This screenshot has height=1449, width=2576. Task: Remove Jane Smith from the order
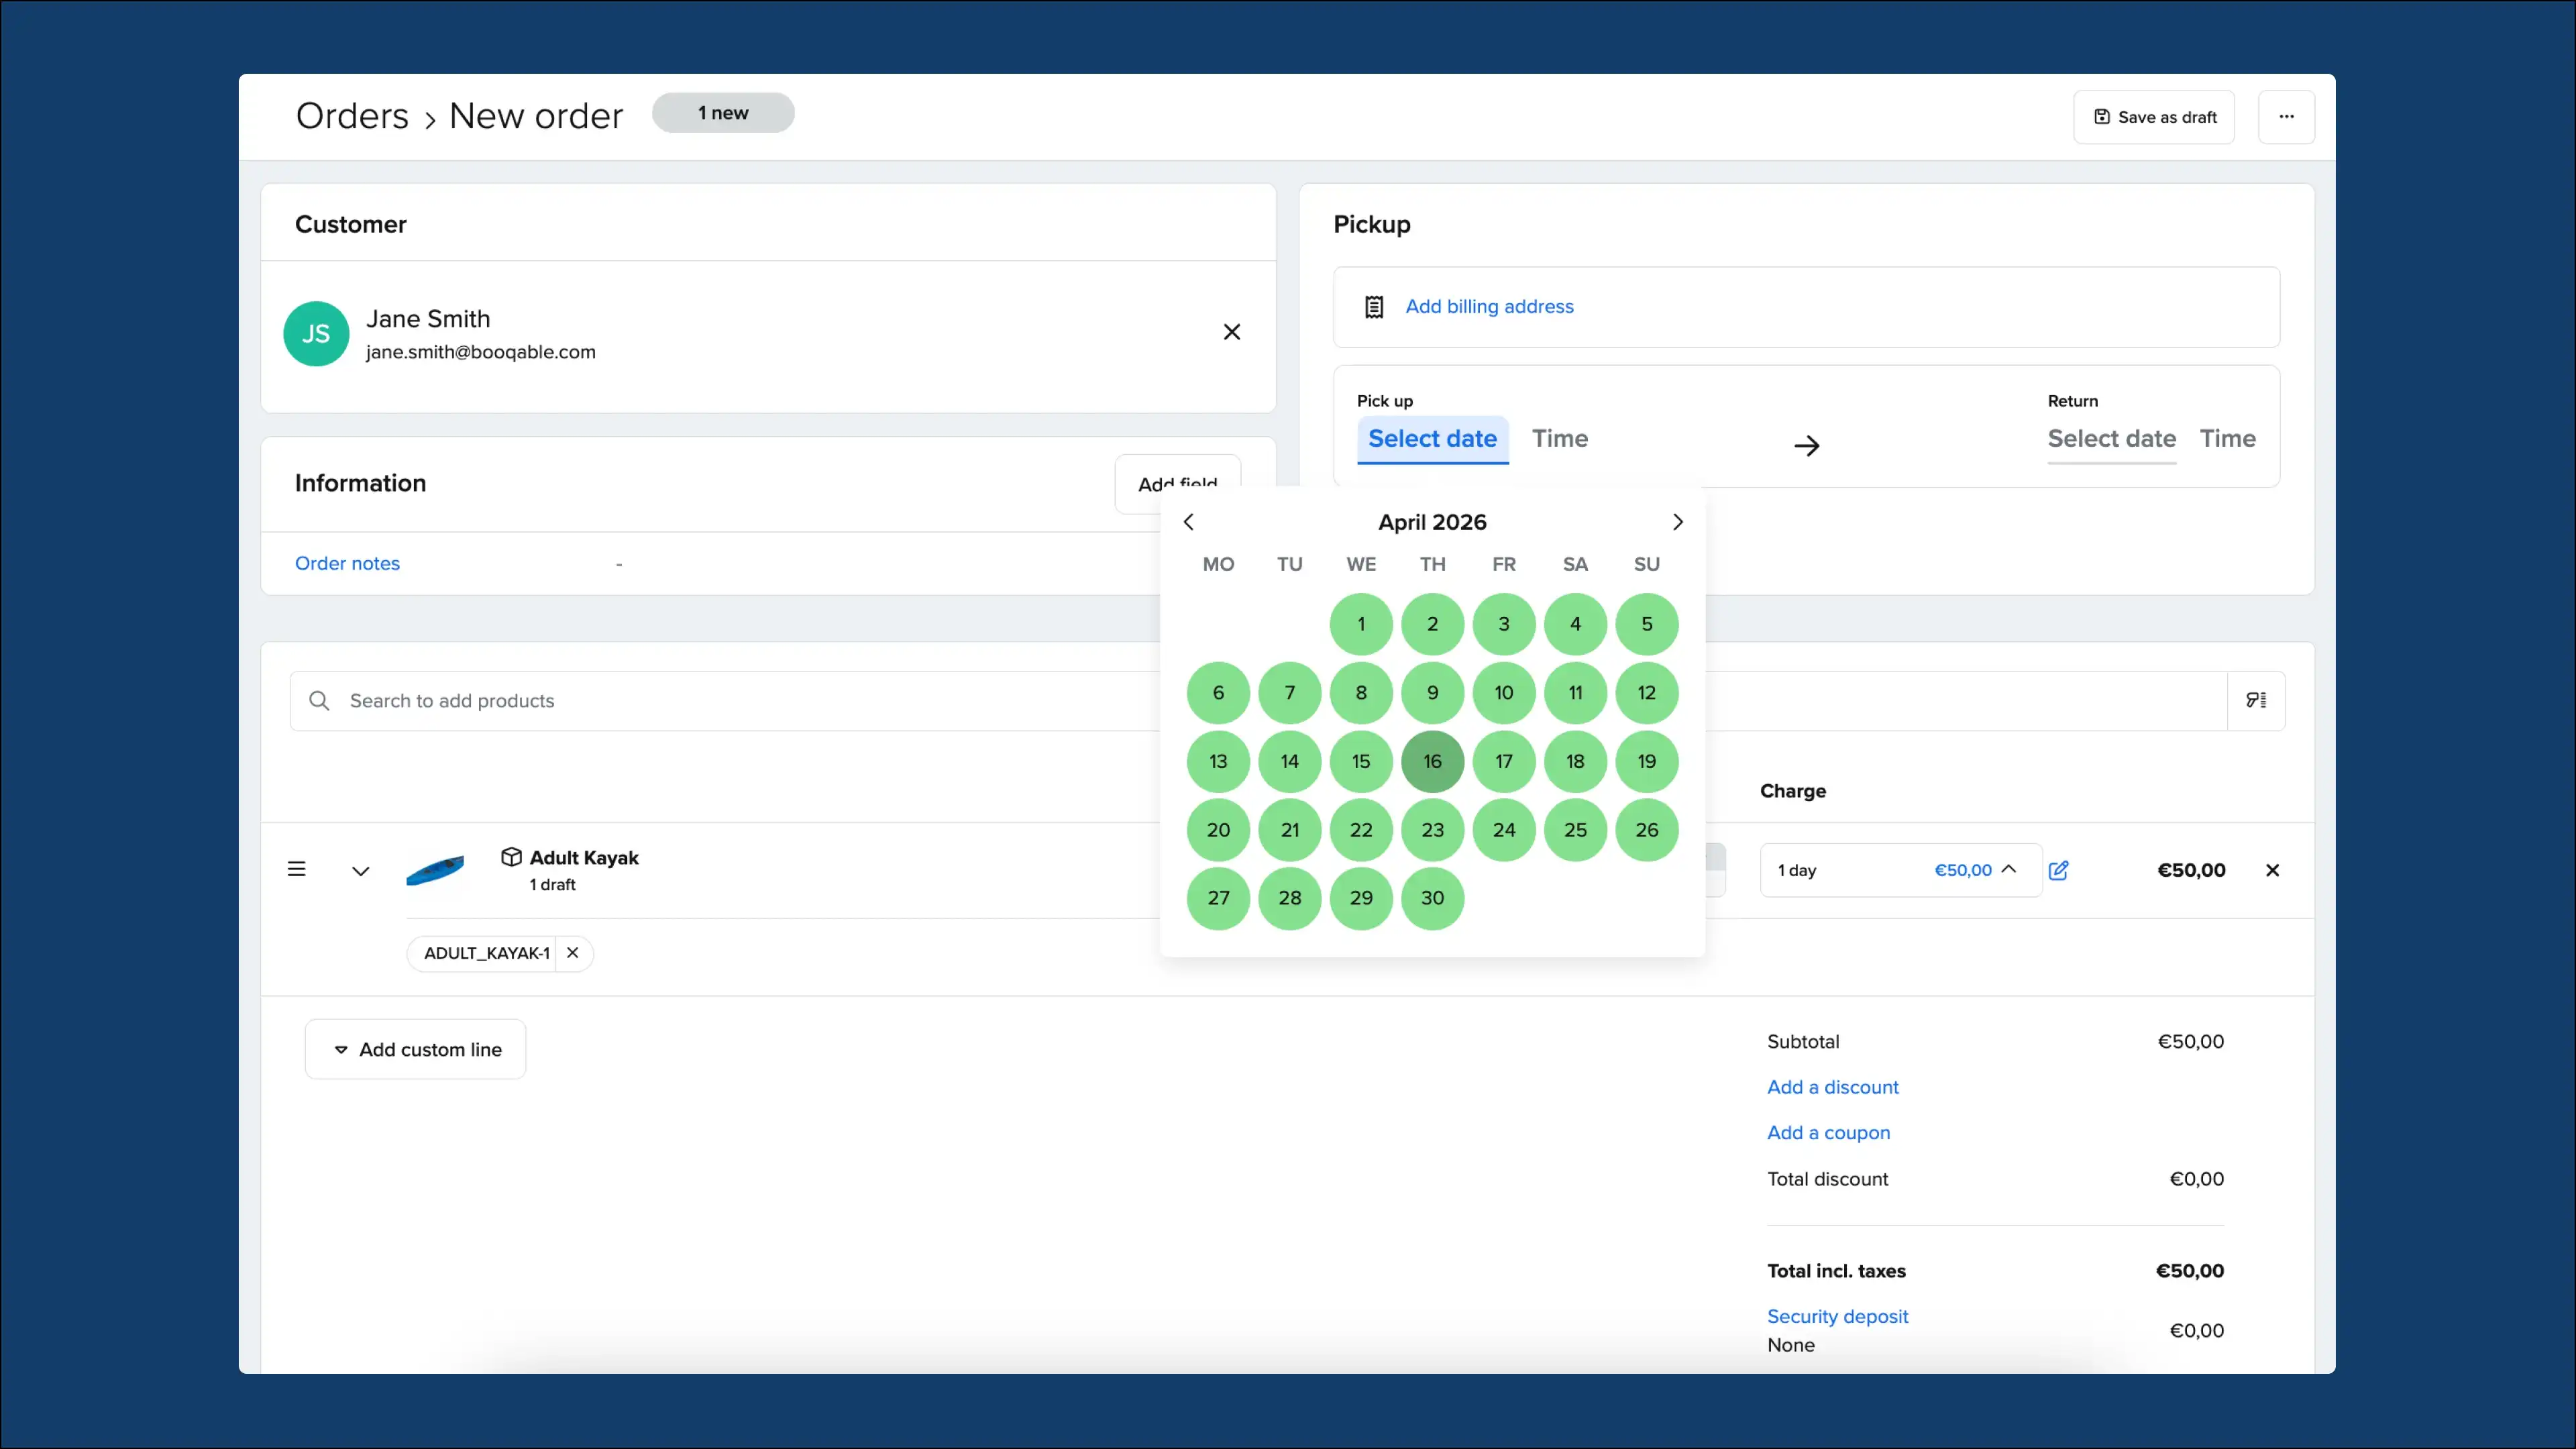[1232, 332]
